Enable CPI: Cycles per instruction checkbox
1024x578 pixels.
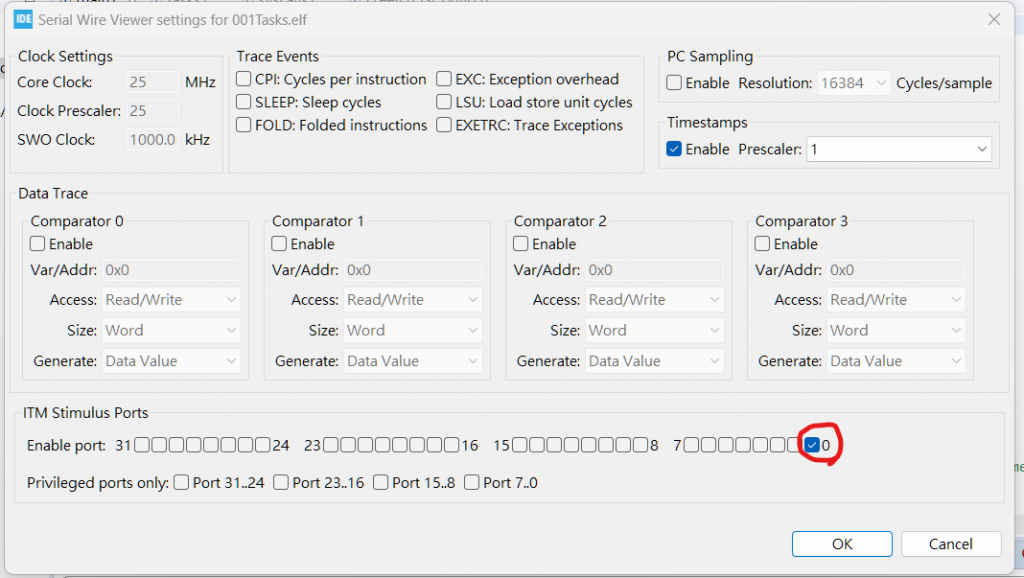(x=244, y=79)
